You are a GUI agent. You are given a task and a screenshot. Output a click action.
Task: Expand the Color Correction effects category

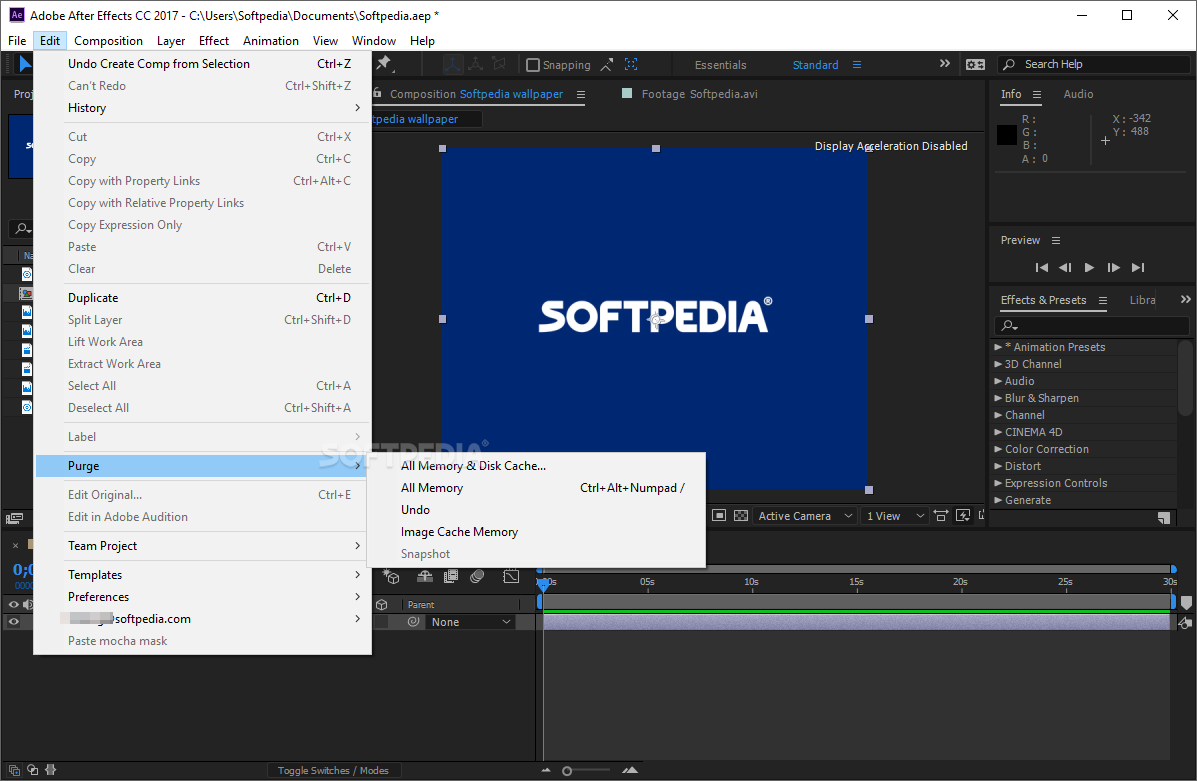click(x=998, y=449)
